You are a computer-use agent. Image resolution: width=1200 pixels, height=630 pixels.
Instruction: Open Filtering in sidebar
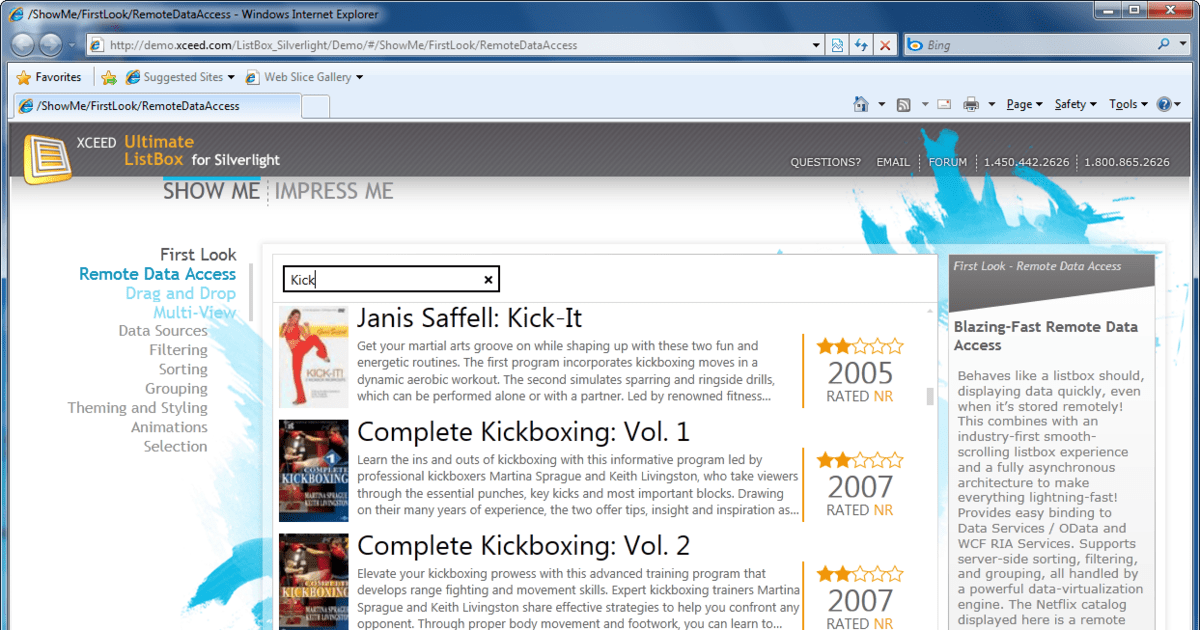[x=178, y=350]
